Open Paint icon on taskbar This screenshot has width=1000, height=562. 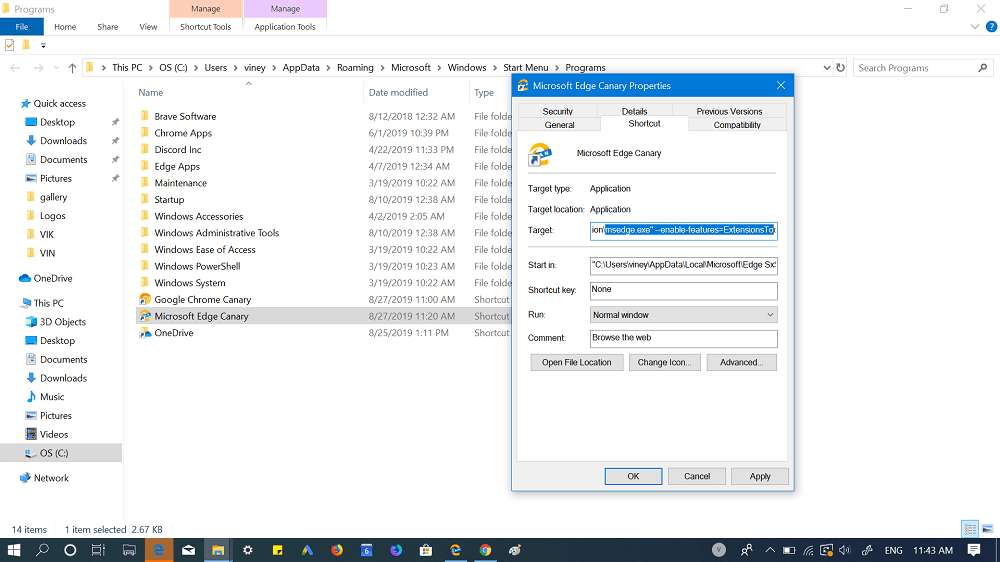(515, 550)
